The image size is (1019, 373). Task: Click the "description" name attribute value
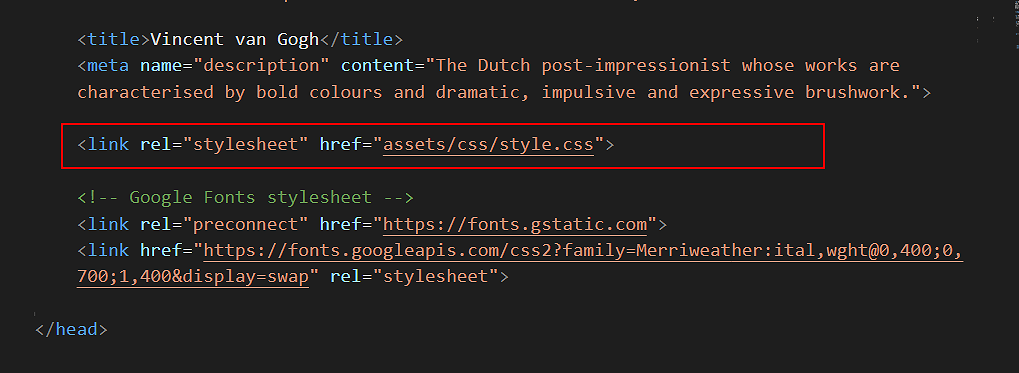[x=261, y=66]
